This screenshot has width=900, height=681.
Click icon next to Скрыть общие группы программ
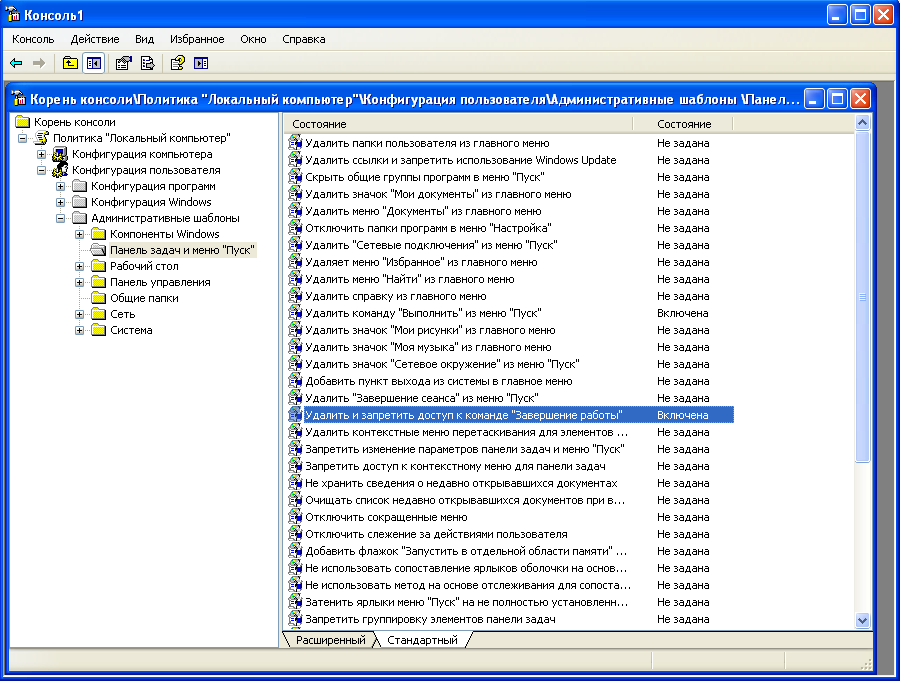[x=294, y=177]
